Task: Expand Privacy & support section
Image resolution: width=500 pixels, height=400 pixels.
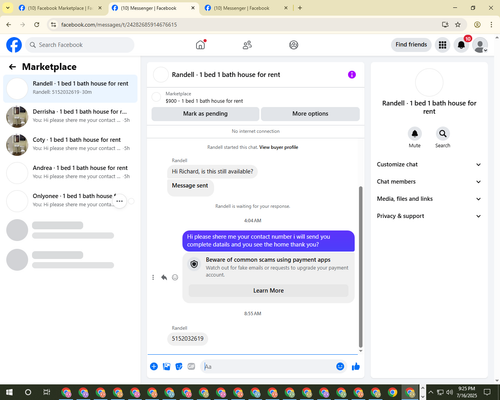Action: tap(429, 216)
